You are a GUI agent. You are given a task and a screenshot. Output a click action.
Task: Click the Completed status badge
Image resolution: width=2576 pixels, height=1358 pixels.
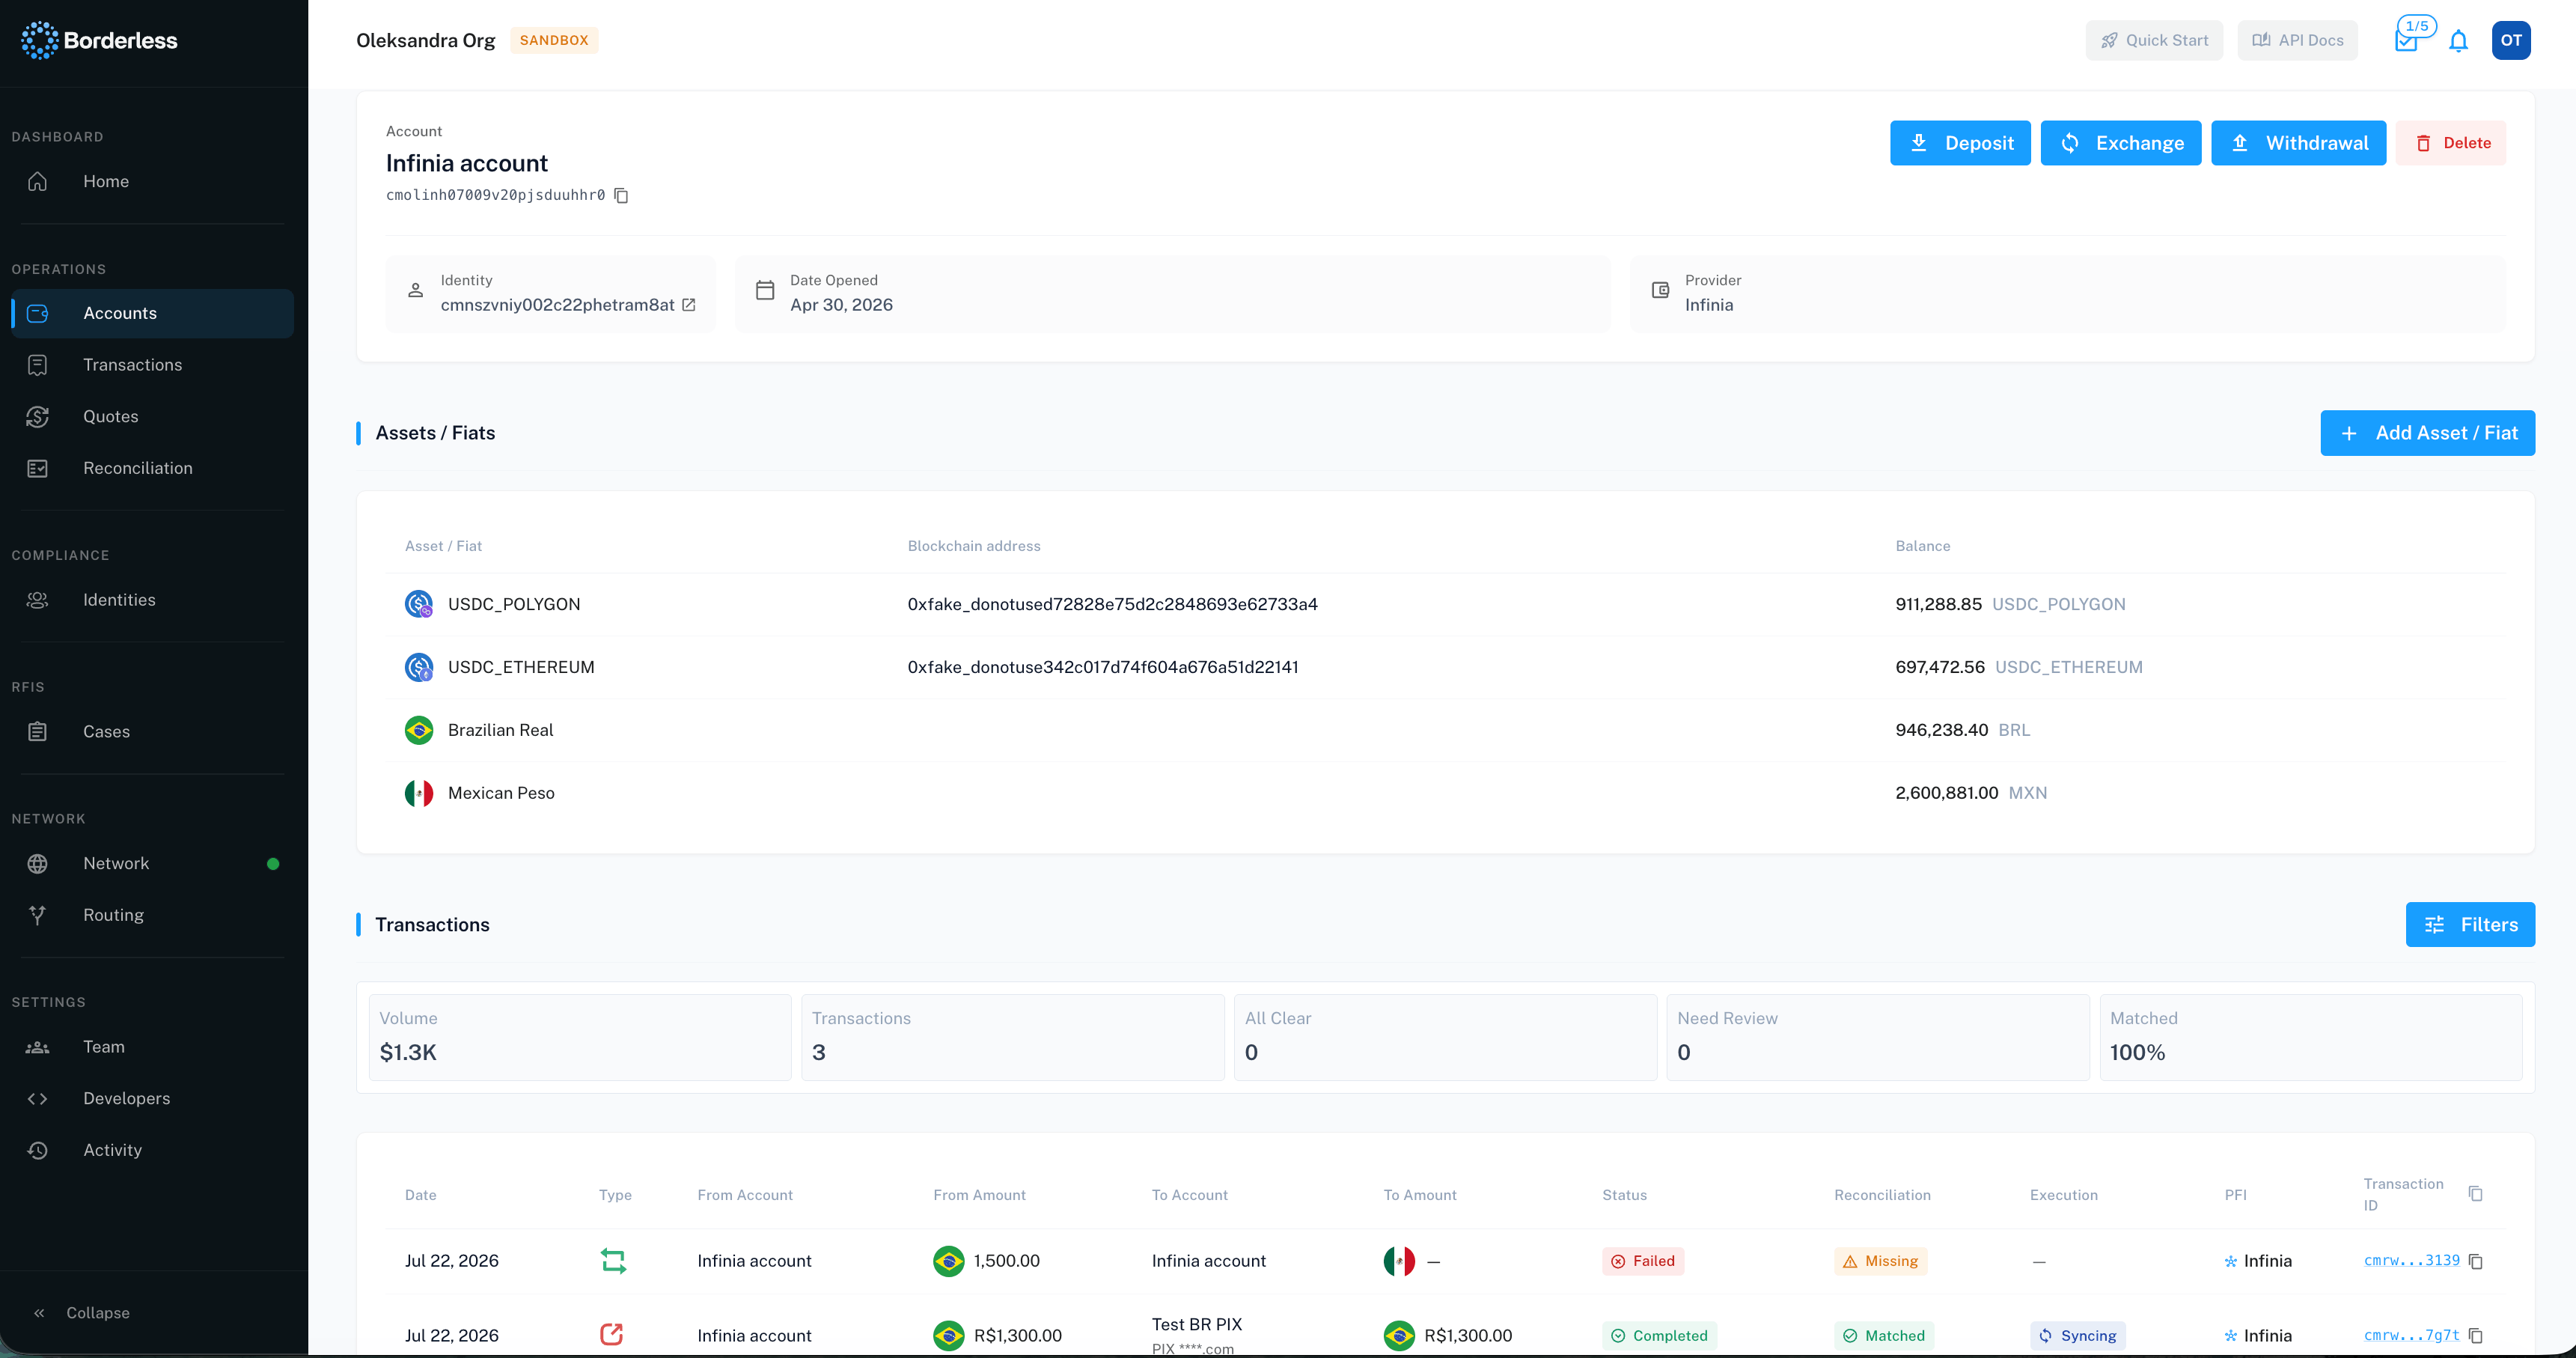(x=1659, y=1336)
